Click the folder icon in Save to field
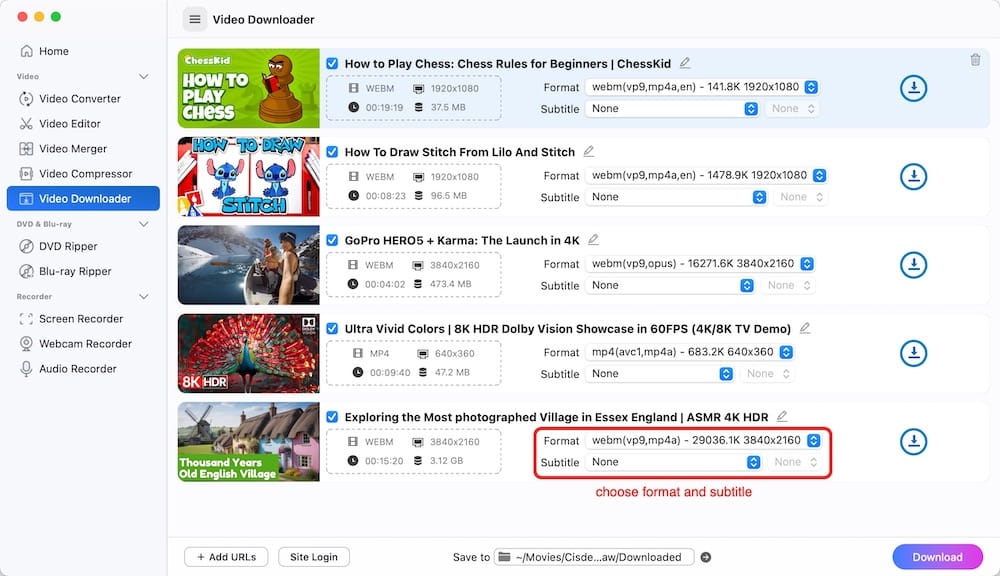Screen dimensions: 1000x576 click(x=504, y=557)
